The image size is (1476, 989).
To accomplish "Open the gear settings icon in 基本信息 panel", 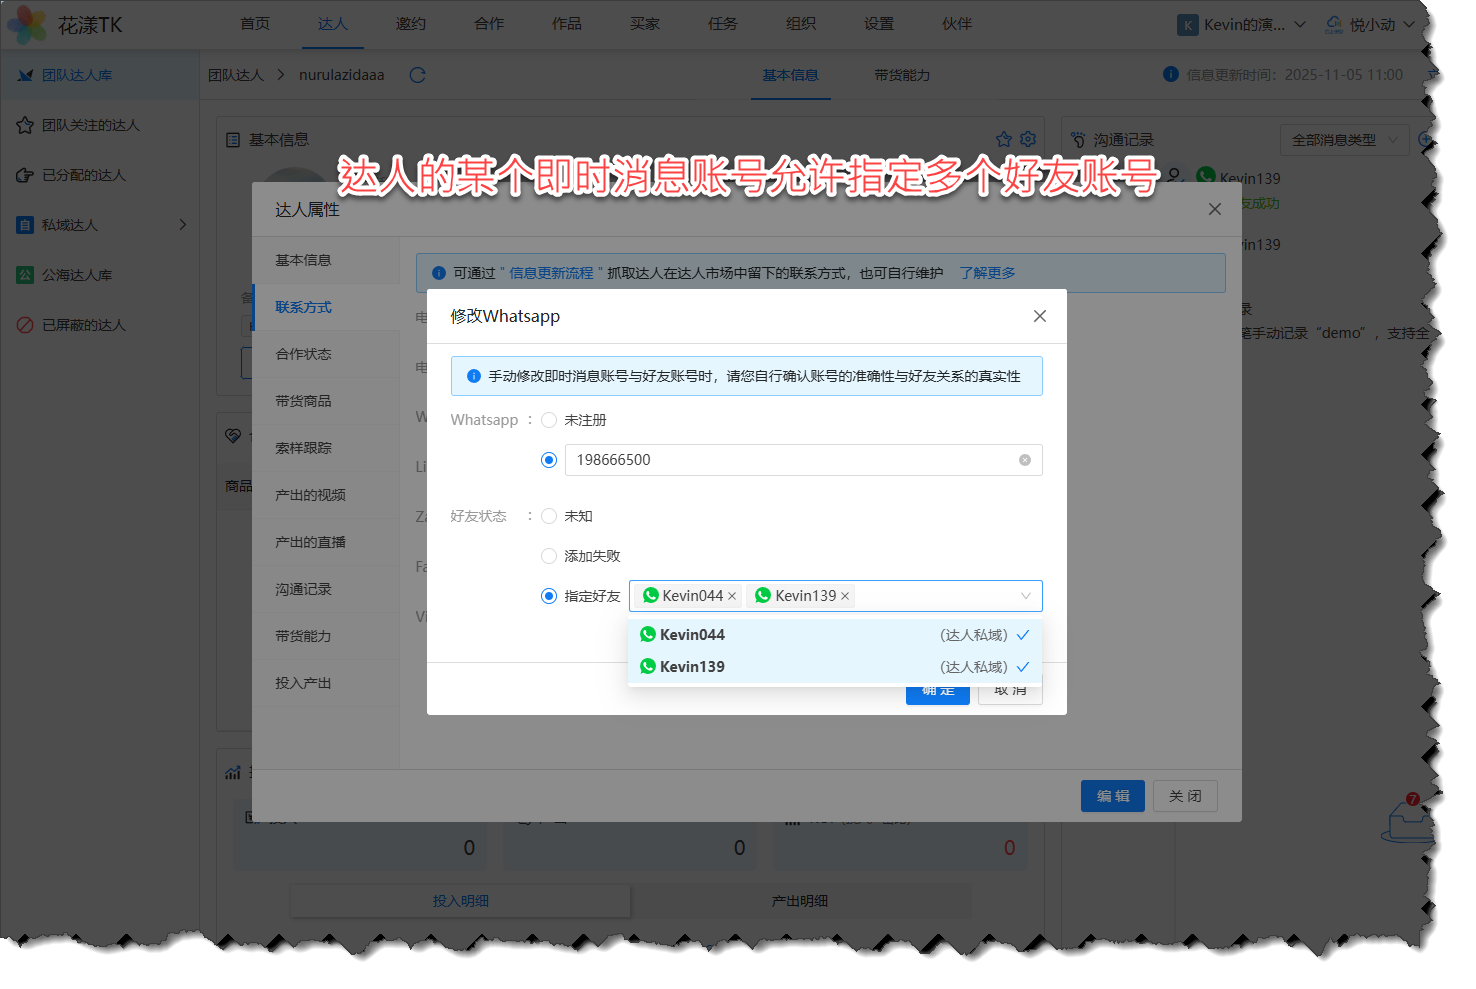I will pyautogui.click(x=1028, y=139).
